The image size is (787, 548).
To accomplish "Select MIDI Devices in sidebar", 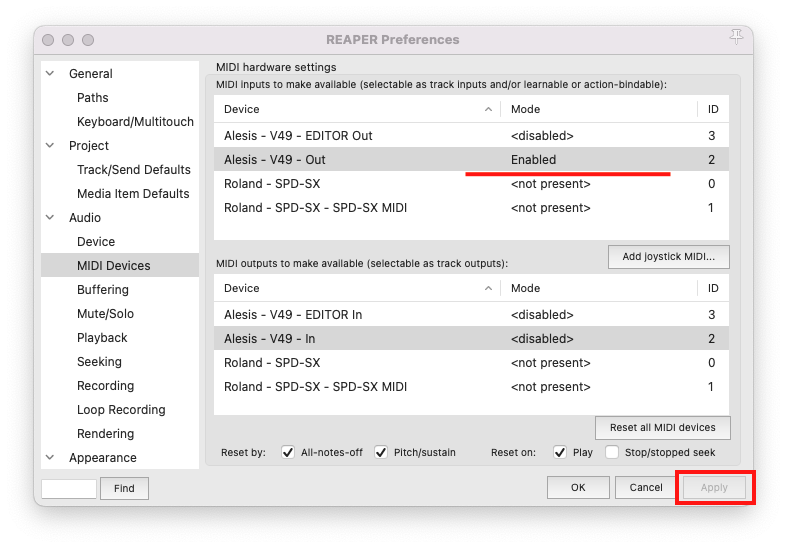I will (120, 265).
